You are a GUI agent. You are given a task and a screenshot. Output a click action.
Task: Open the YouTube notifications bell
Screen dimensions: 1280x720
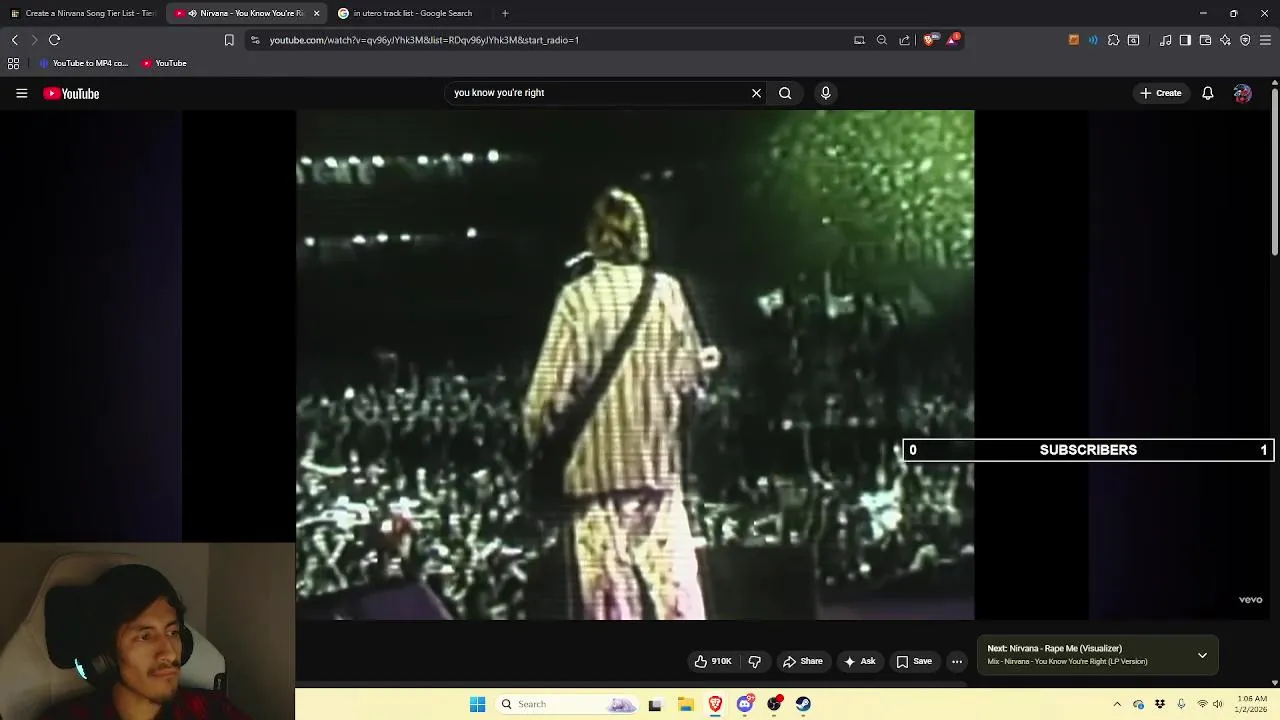[x=1207, y=93]
